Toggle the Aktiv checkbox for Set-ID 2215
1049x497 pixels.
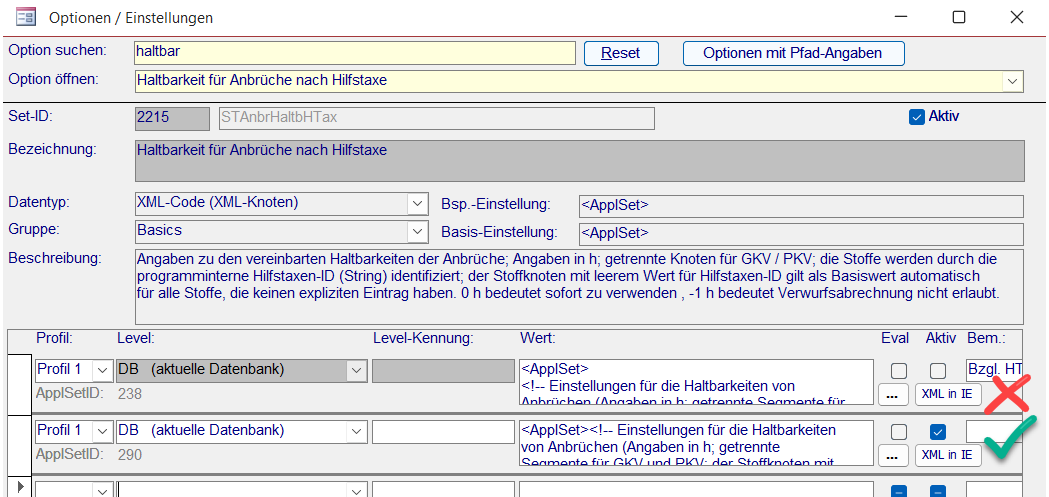916,117
